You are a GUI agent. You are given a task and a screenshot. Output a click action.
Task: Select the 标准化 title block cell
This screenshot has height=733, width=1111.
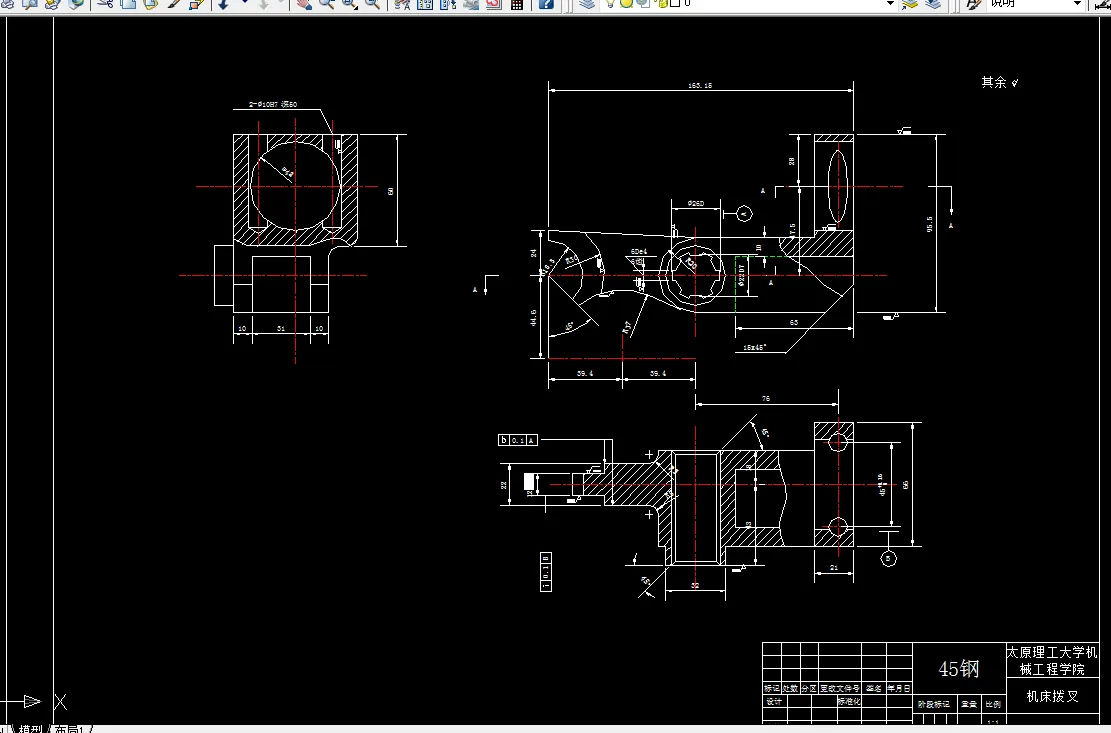pyautogui.click(x=850, y=702)
